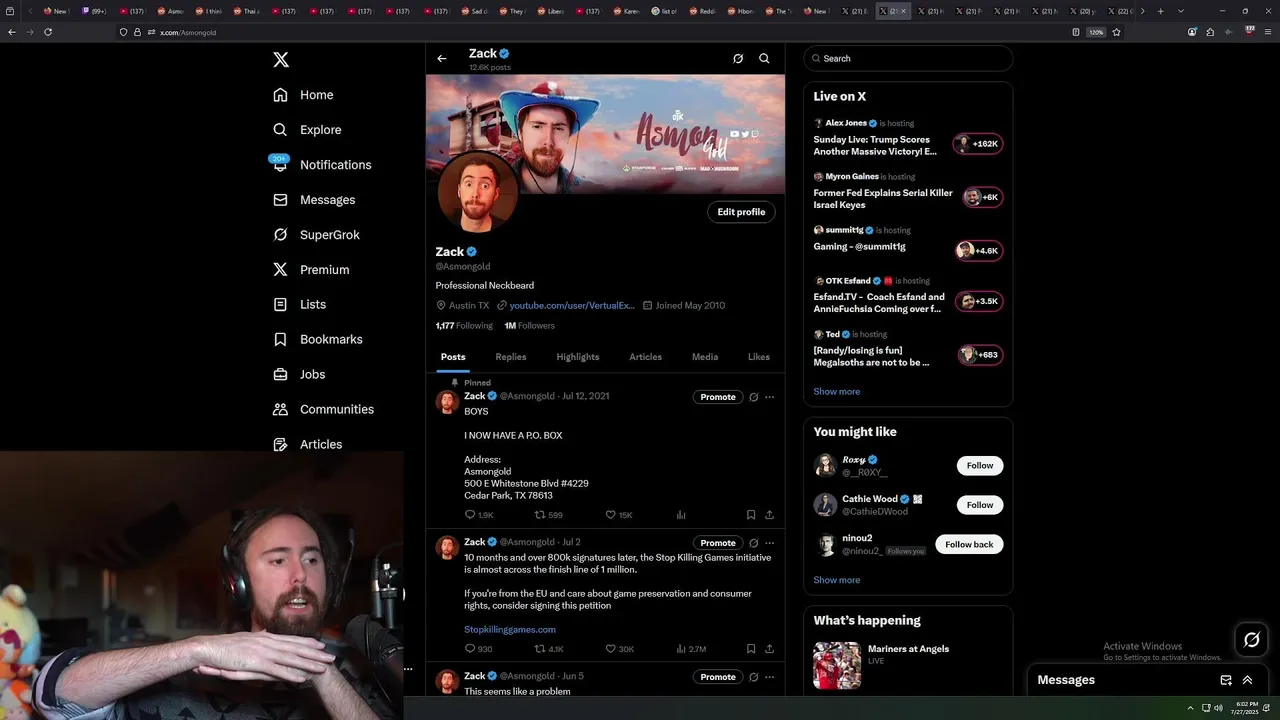Screen dimensions: 1280x720
Task: Switch to the Highlights tab
Action: click(x=578, y=357)
